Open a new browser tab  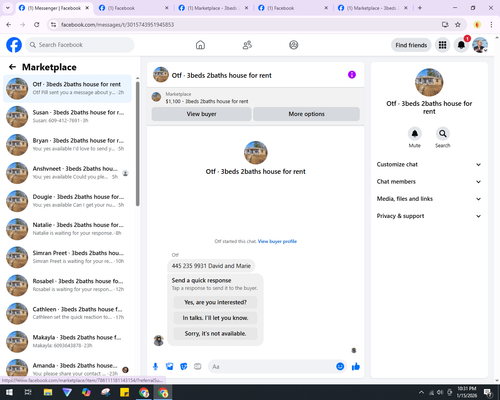coord(420,8)
